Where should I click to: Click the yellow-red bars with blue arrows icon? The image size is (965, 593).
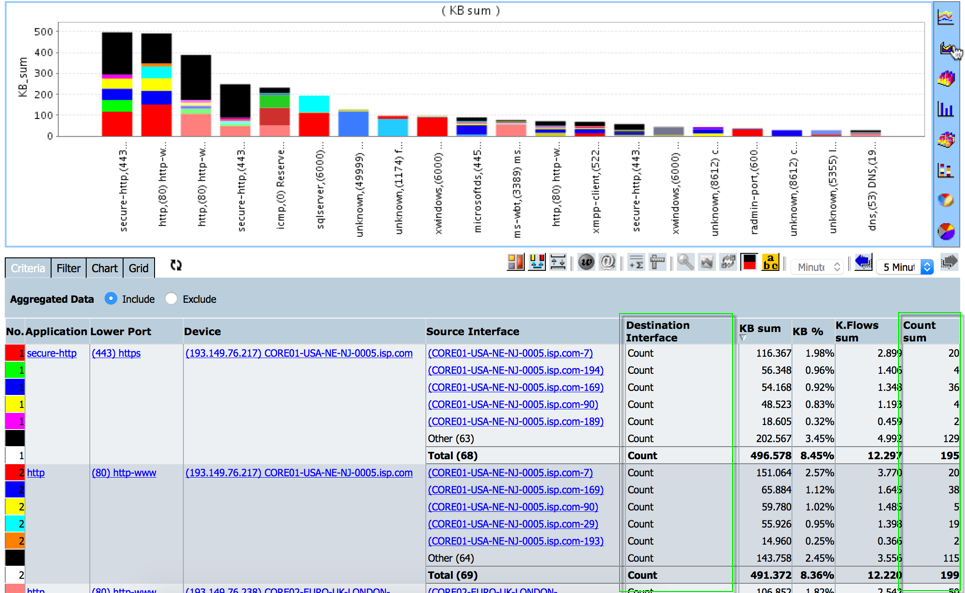pyautogui.click(x=537, y=263)
